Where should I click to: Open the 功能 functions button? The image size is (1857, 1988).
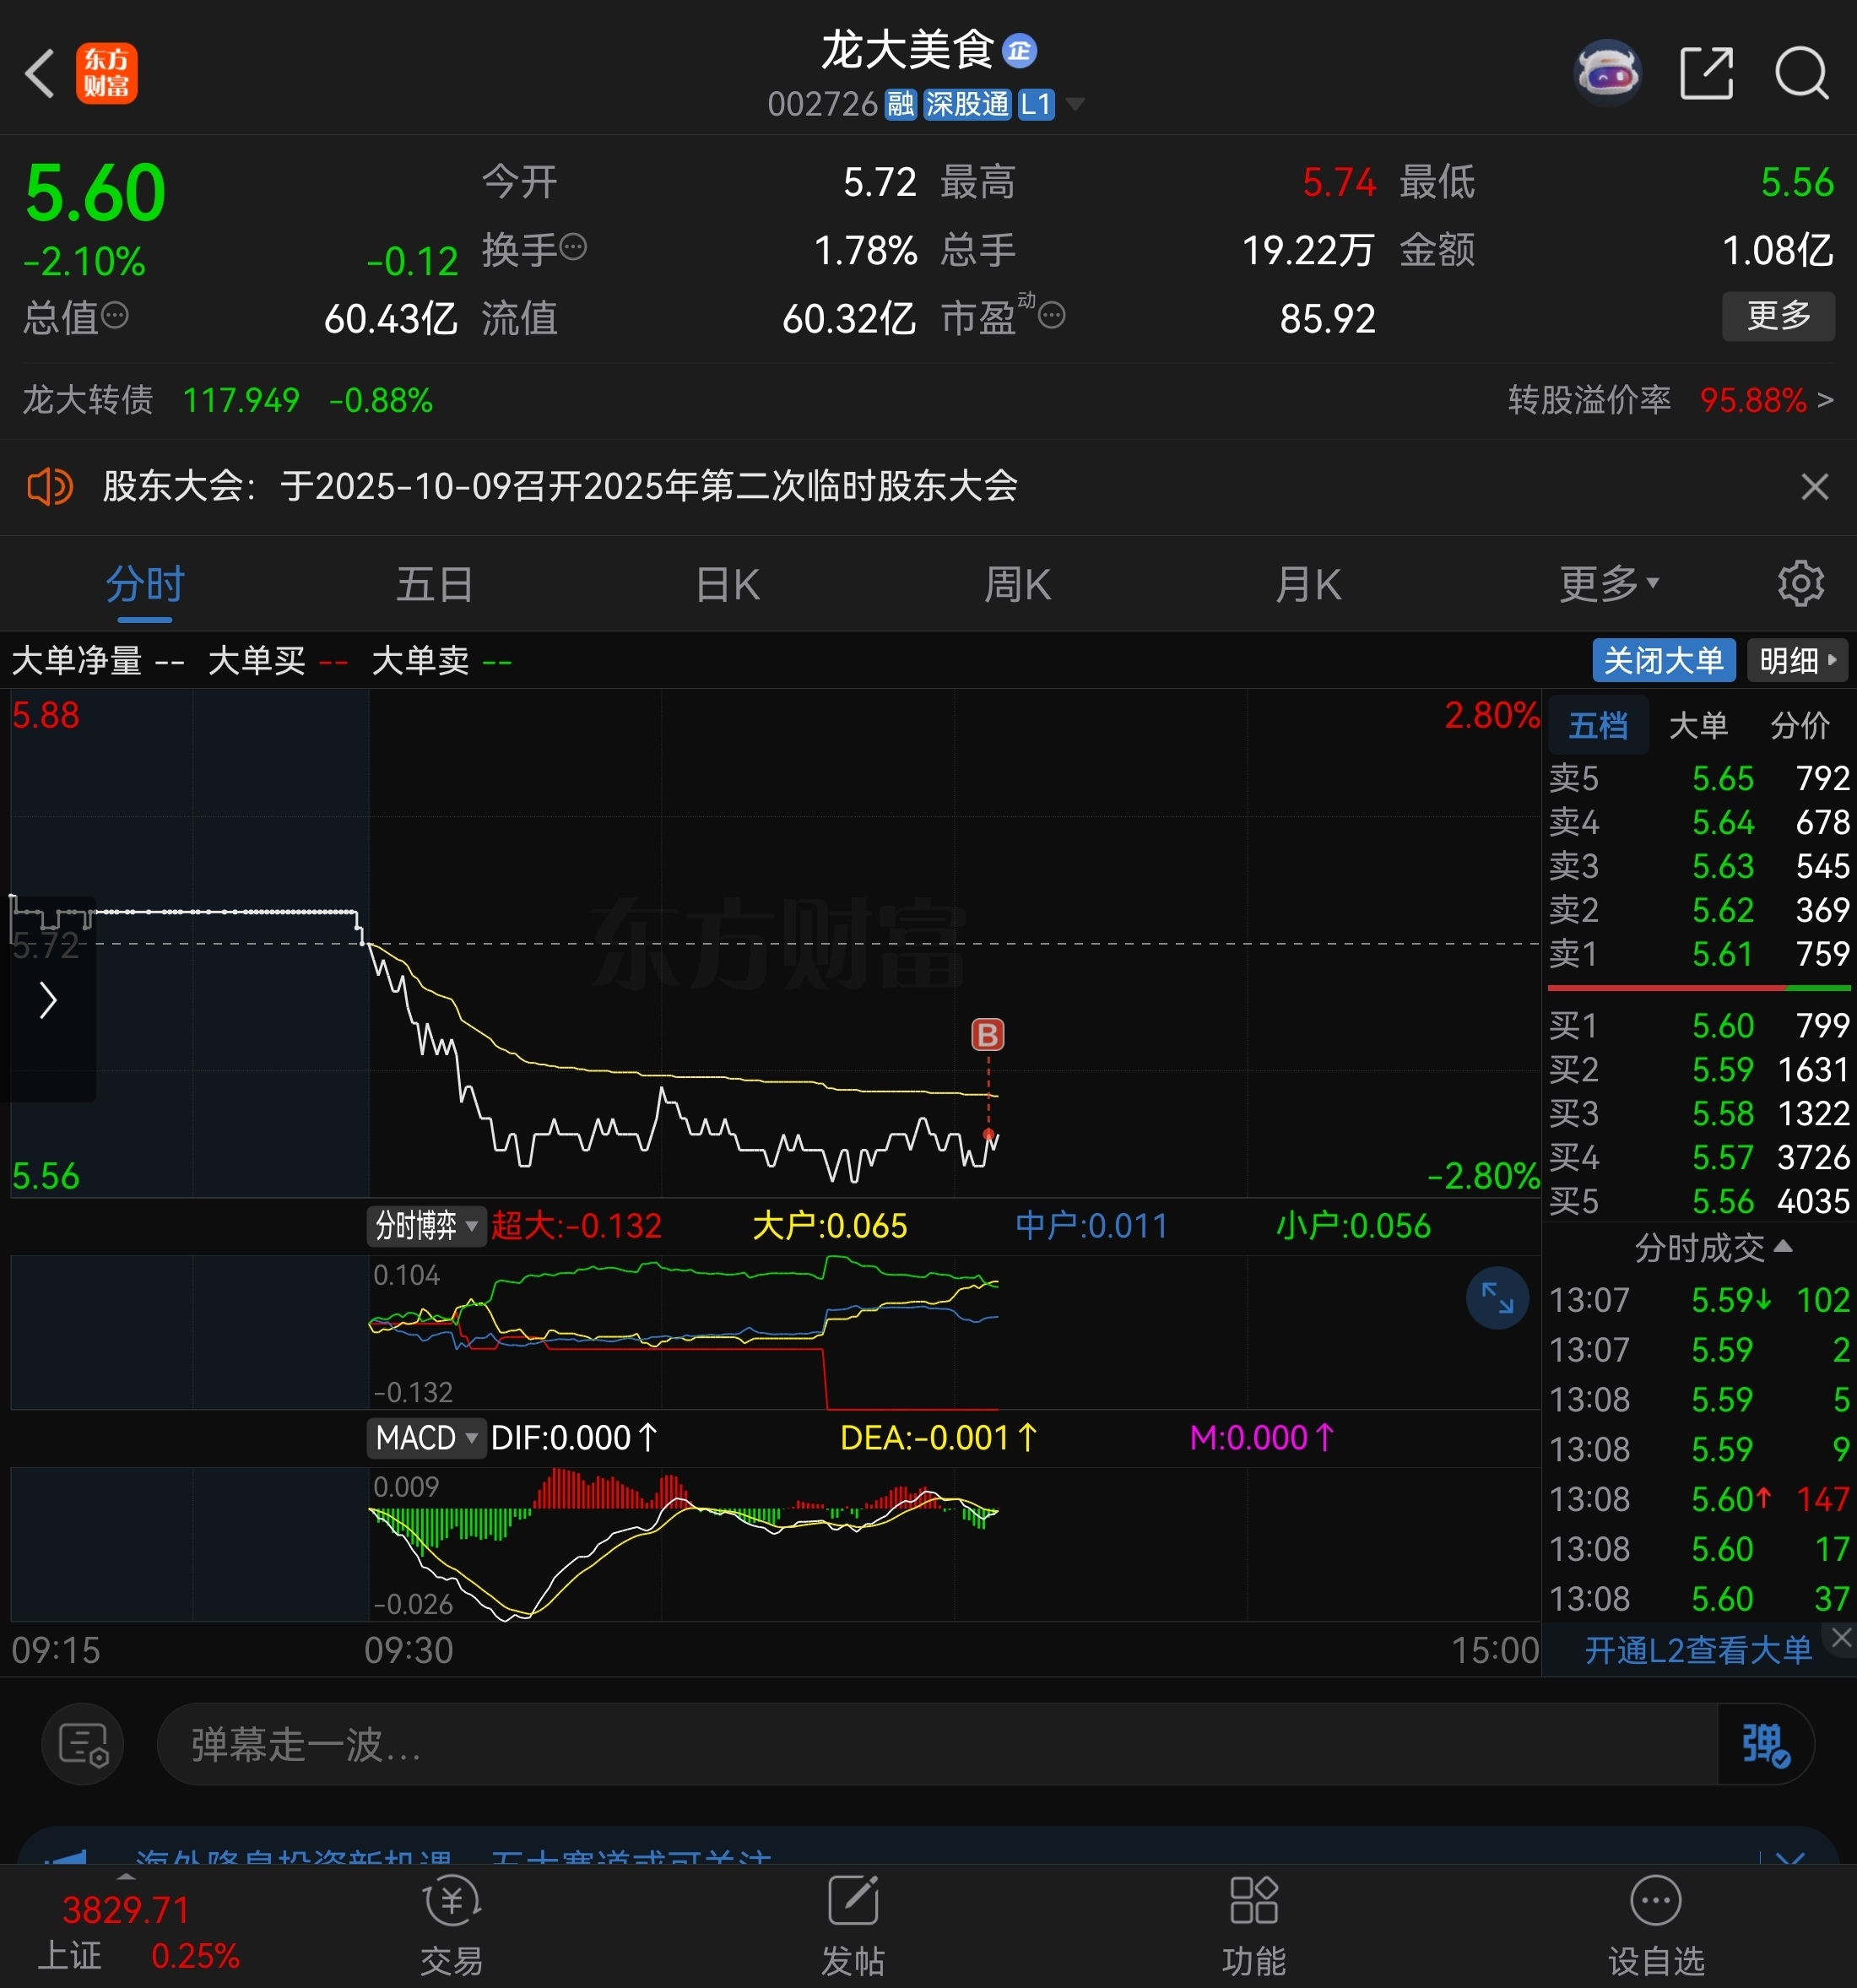tap(1254, 1926)
